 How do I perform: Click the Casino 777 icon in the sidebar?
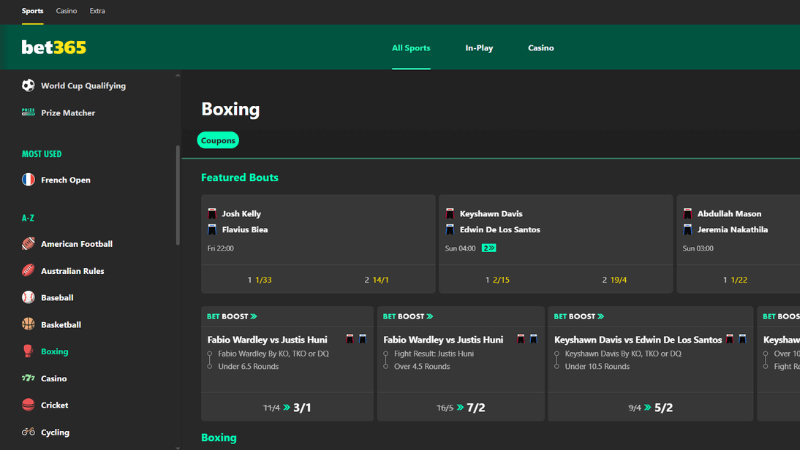click(x=28, y=378)
